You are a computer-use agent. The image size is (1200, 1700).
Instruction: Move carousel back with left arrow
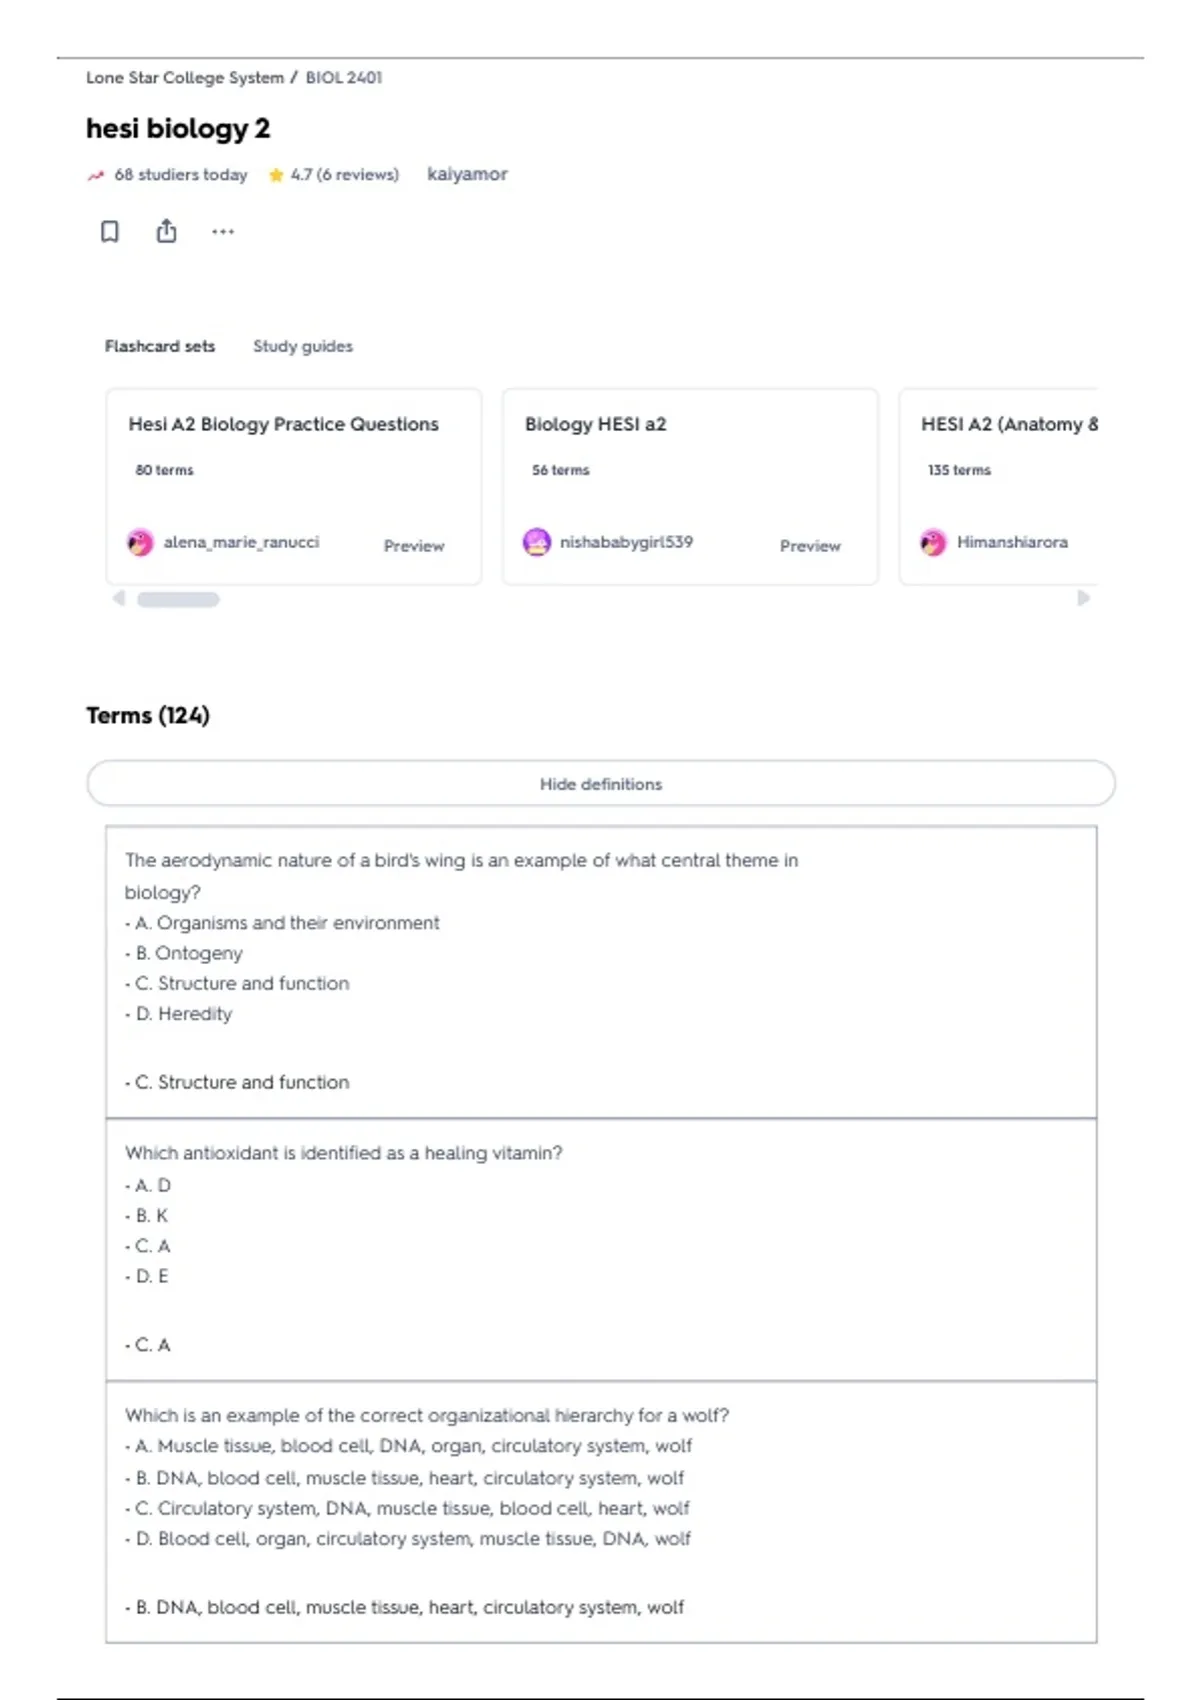coord(119,598)
